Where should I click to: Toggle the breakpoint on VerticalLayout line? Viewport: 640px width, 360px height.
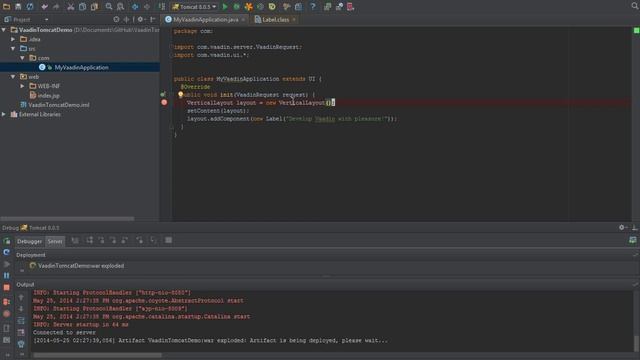pyautogui.click(x=164, y=102)
